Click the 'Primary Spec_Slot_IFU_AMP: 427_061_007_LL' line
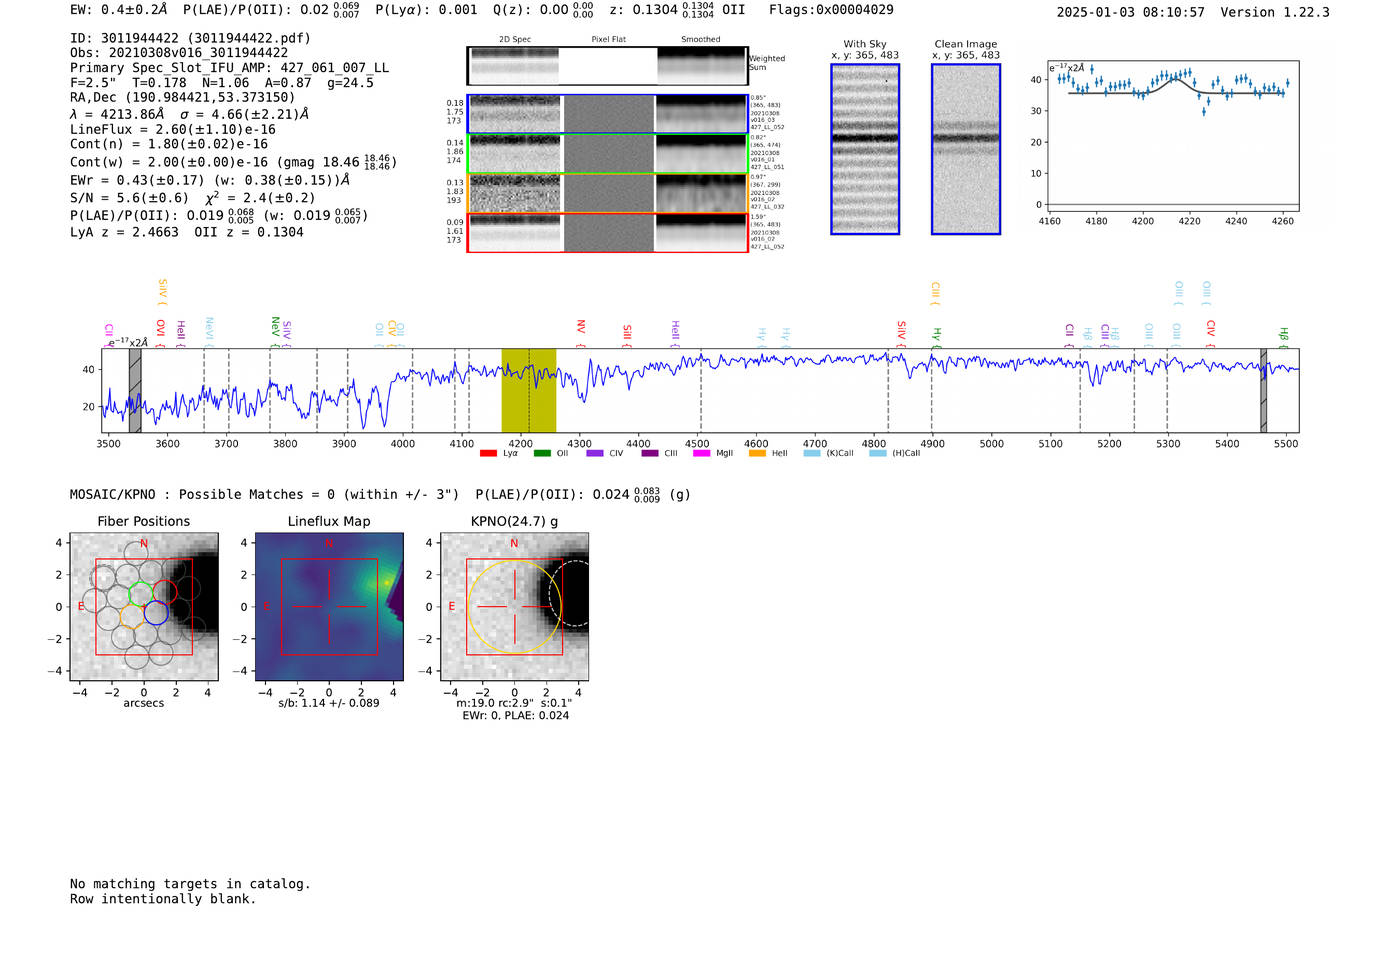Viewport: 1400px width, 953px height. [230, 68]
